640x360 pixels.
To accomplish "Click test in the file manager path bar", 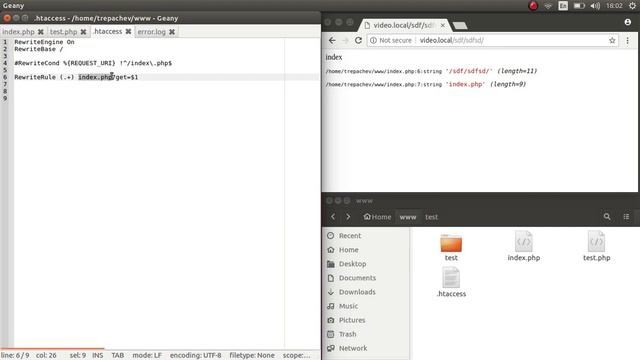I will click(x=431, y=217).
